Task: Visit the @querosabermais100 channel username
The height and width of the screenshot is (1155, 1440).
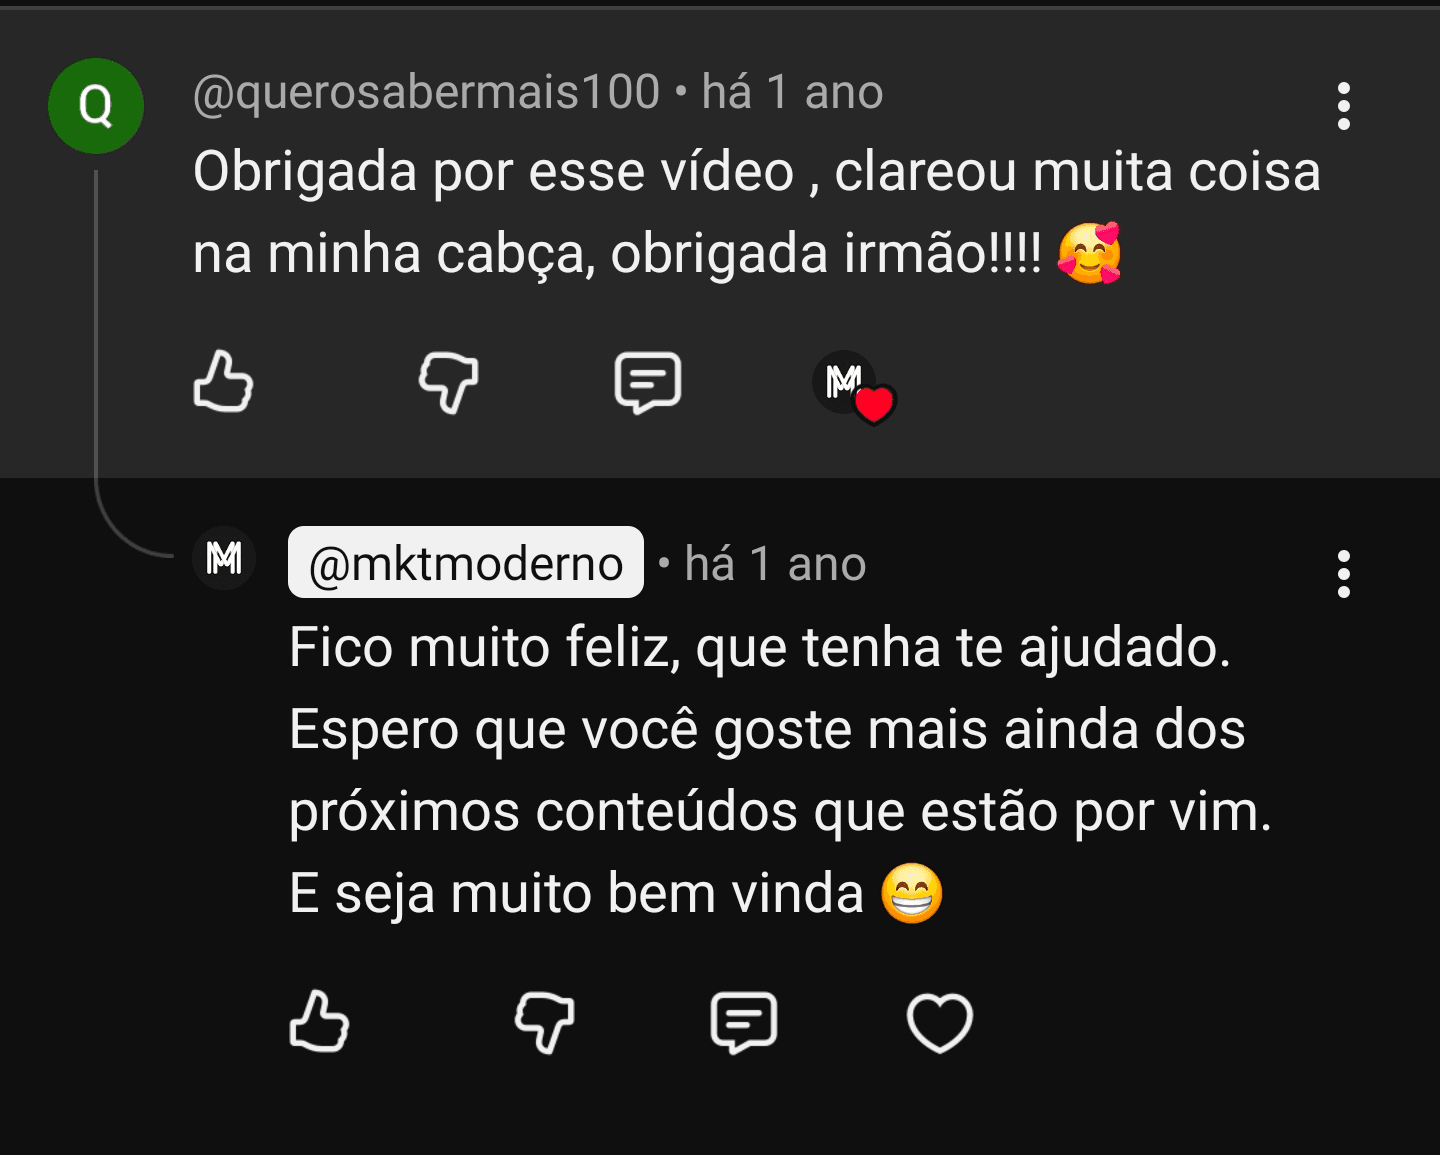Action: tap(426, 92)
